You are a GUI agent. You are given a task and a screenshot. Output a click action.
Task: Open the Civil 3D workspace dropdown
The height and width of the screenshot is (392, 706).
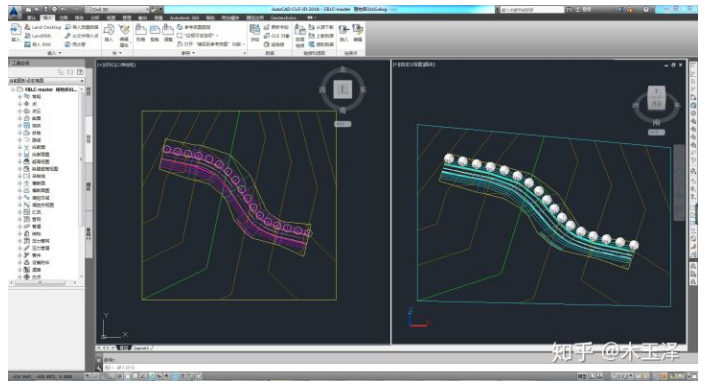[x=117, y=9]
